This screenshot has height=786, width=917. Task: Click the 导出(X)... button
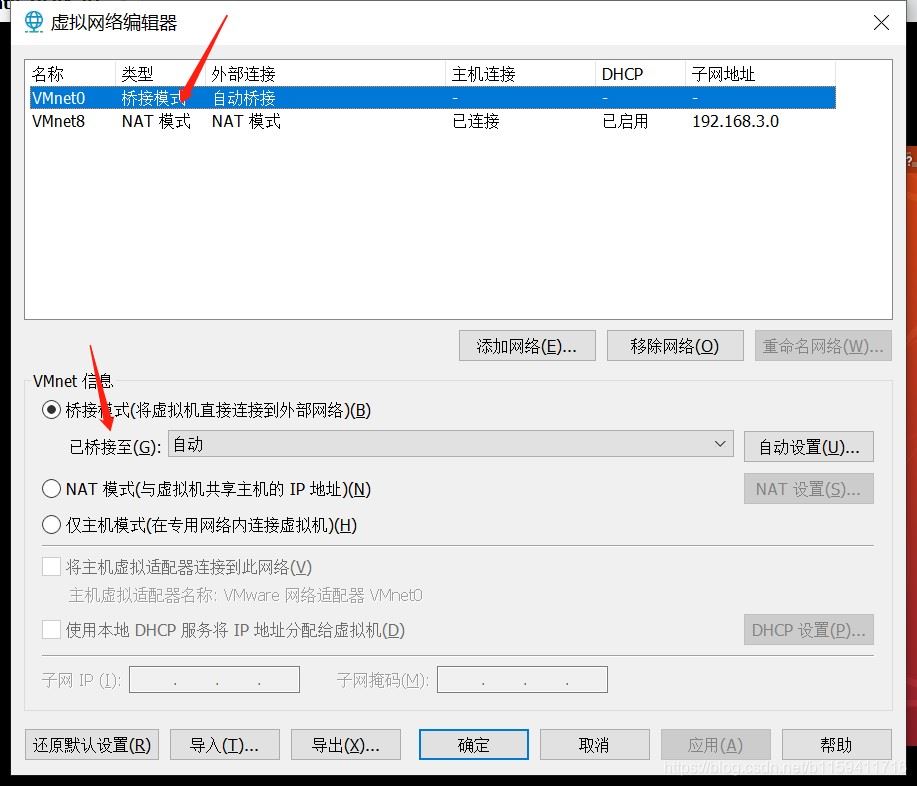coord(346,744)
